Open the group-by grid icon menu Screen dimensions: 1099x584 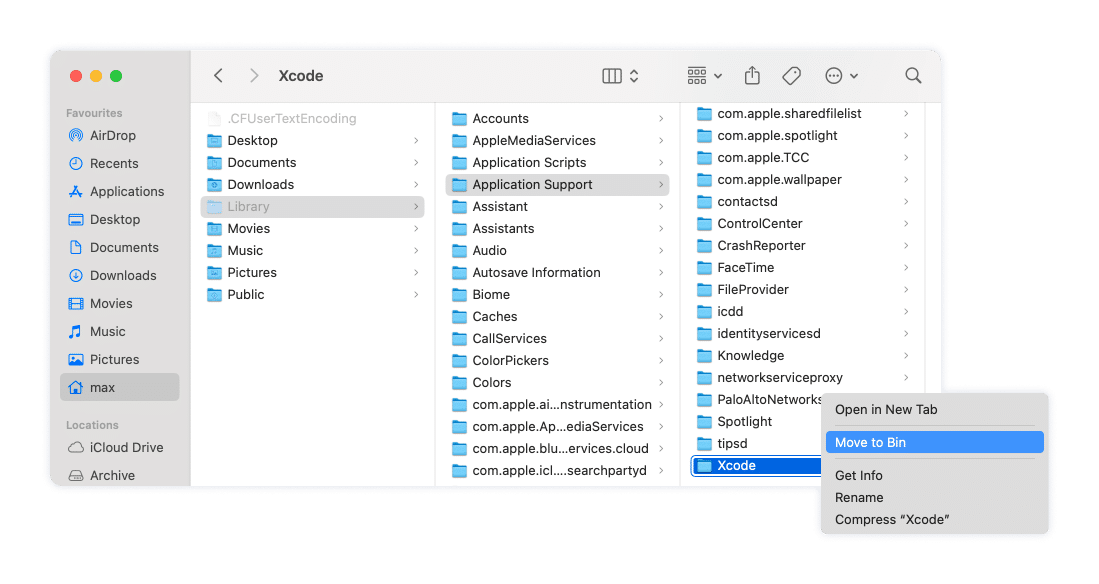point(704,76)
